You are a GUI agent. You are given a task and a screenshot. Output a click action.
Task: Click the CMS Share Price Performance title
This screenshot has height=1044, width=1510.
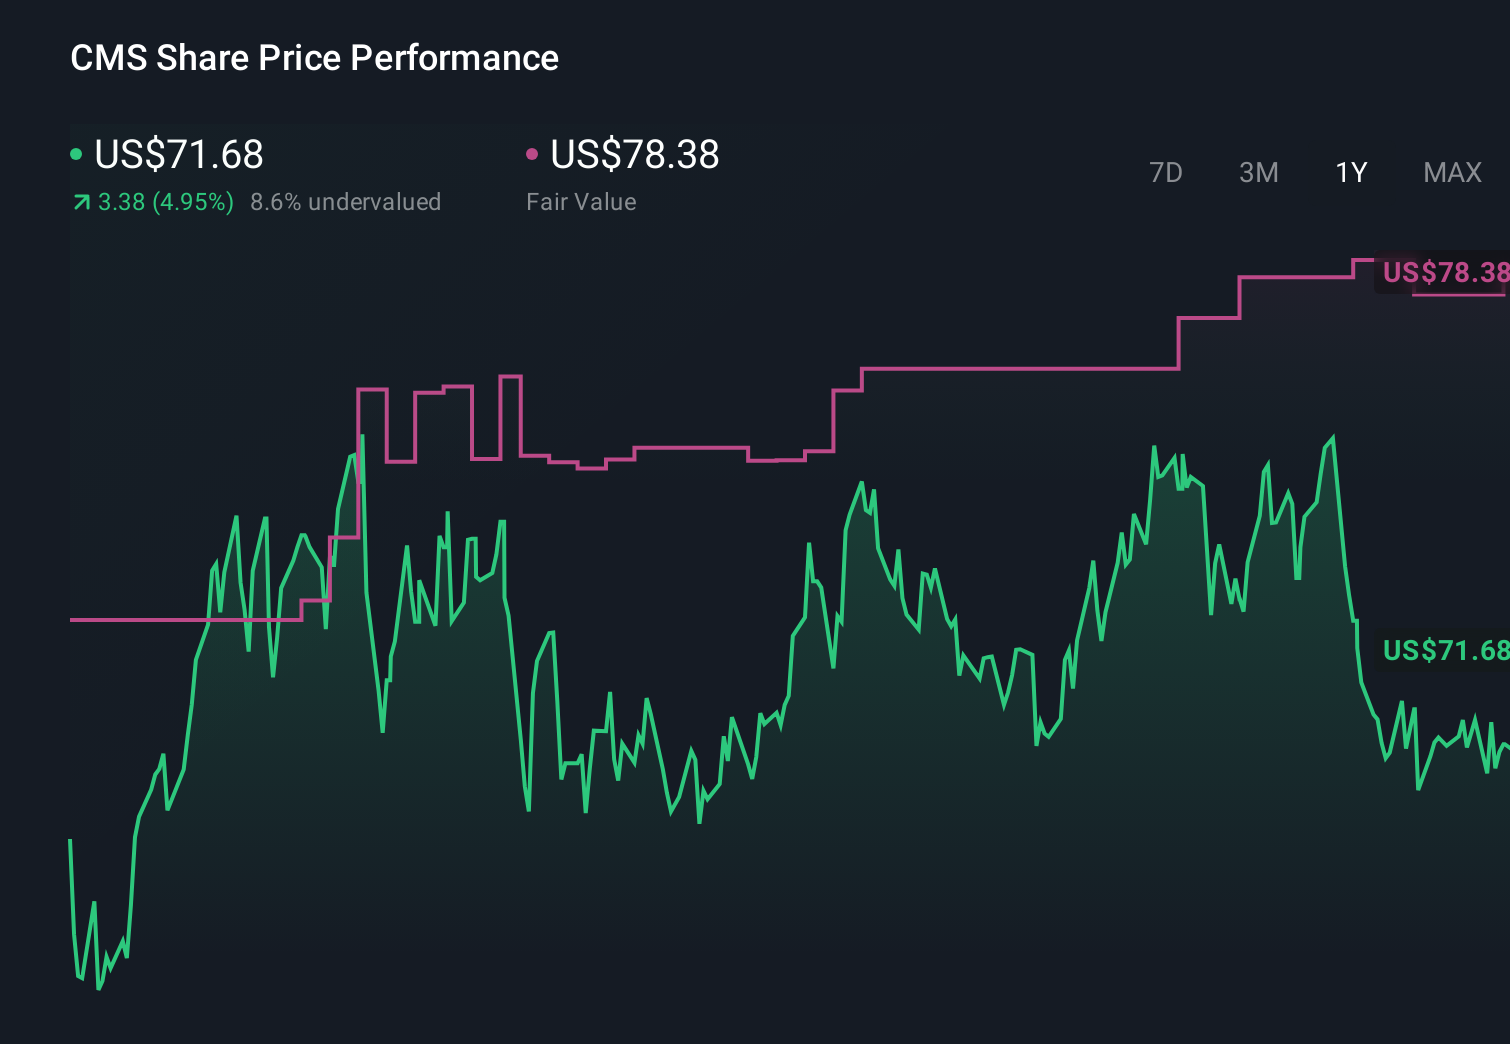point(313,58)
